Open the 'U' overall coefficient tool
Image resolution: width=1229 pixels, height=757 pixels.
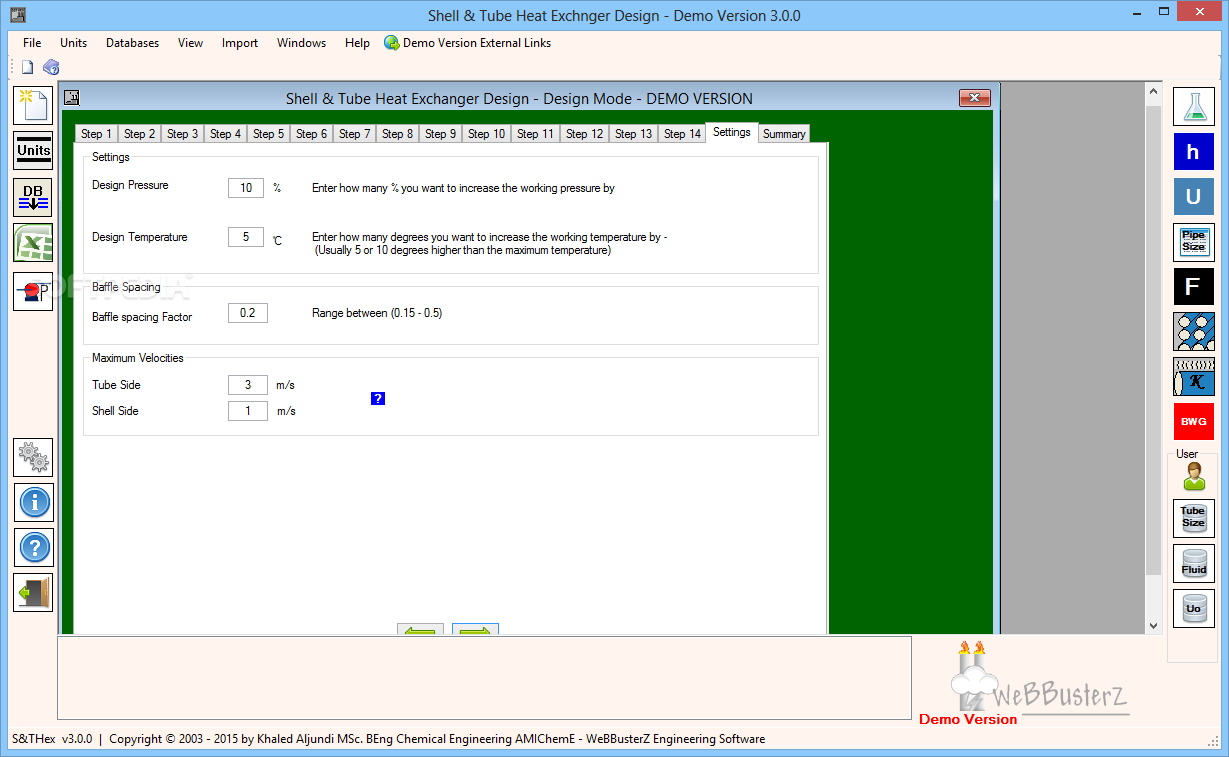1193,197
